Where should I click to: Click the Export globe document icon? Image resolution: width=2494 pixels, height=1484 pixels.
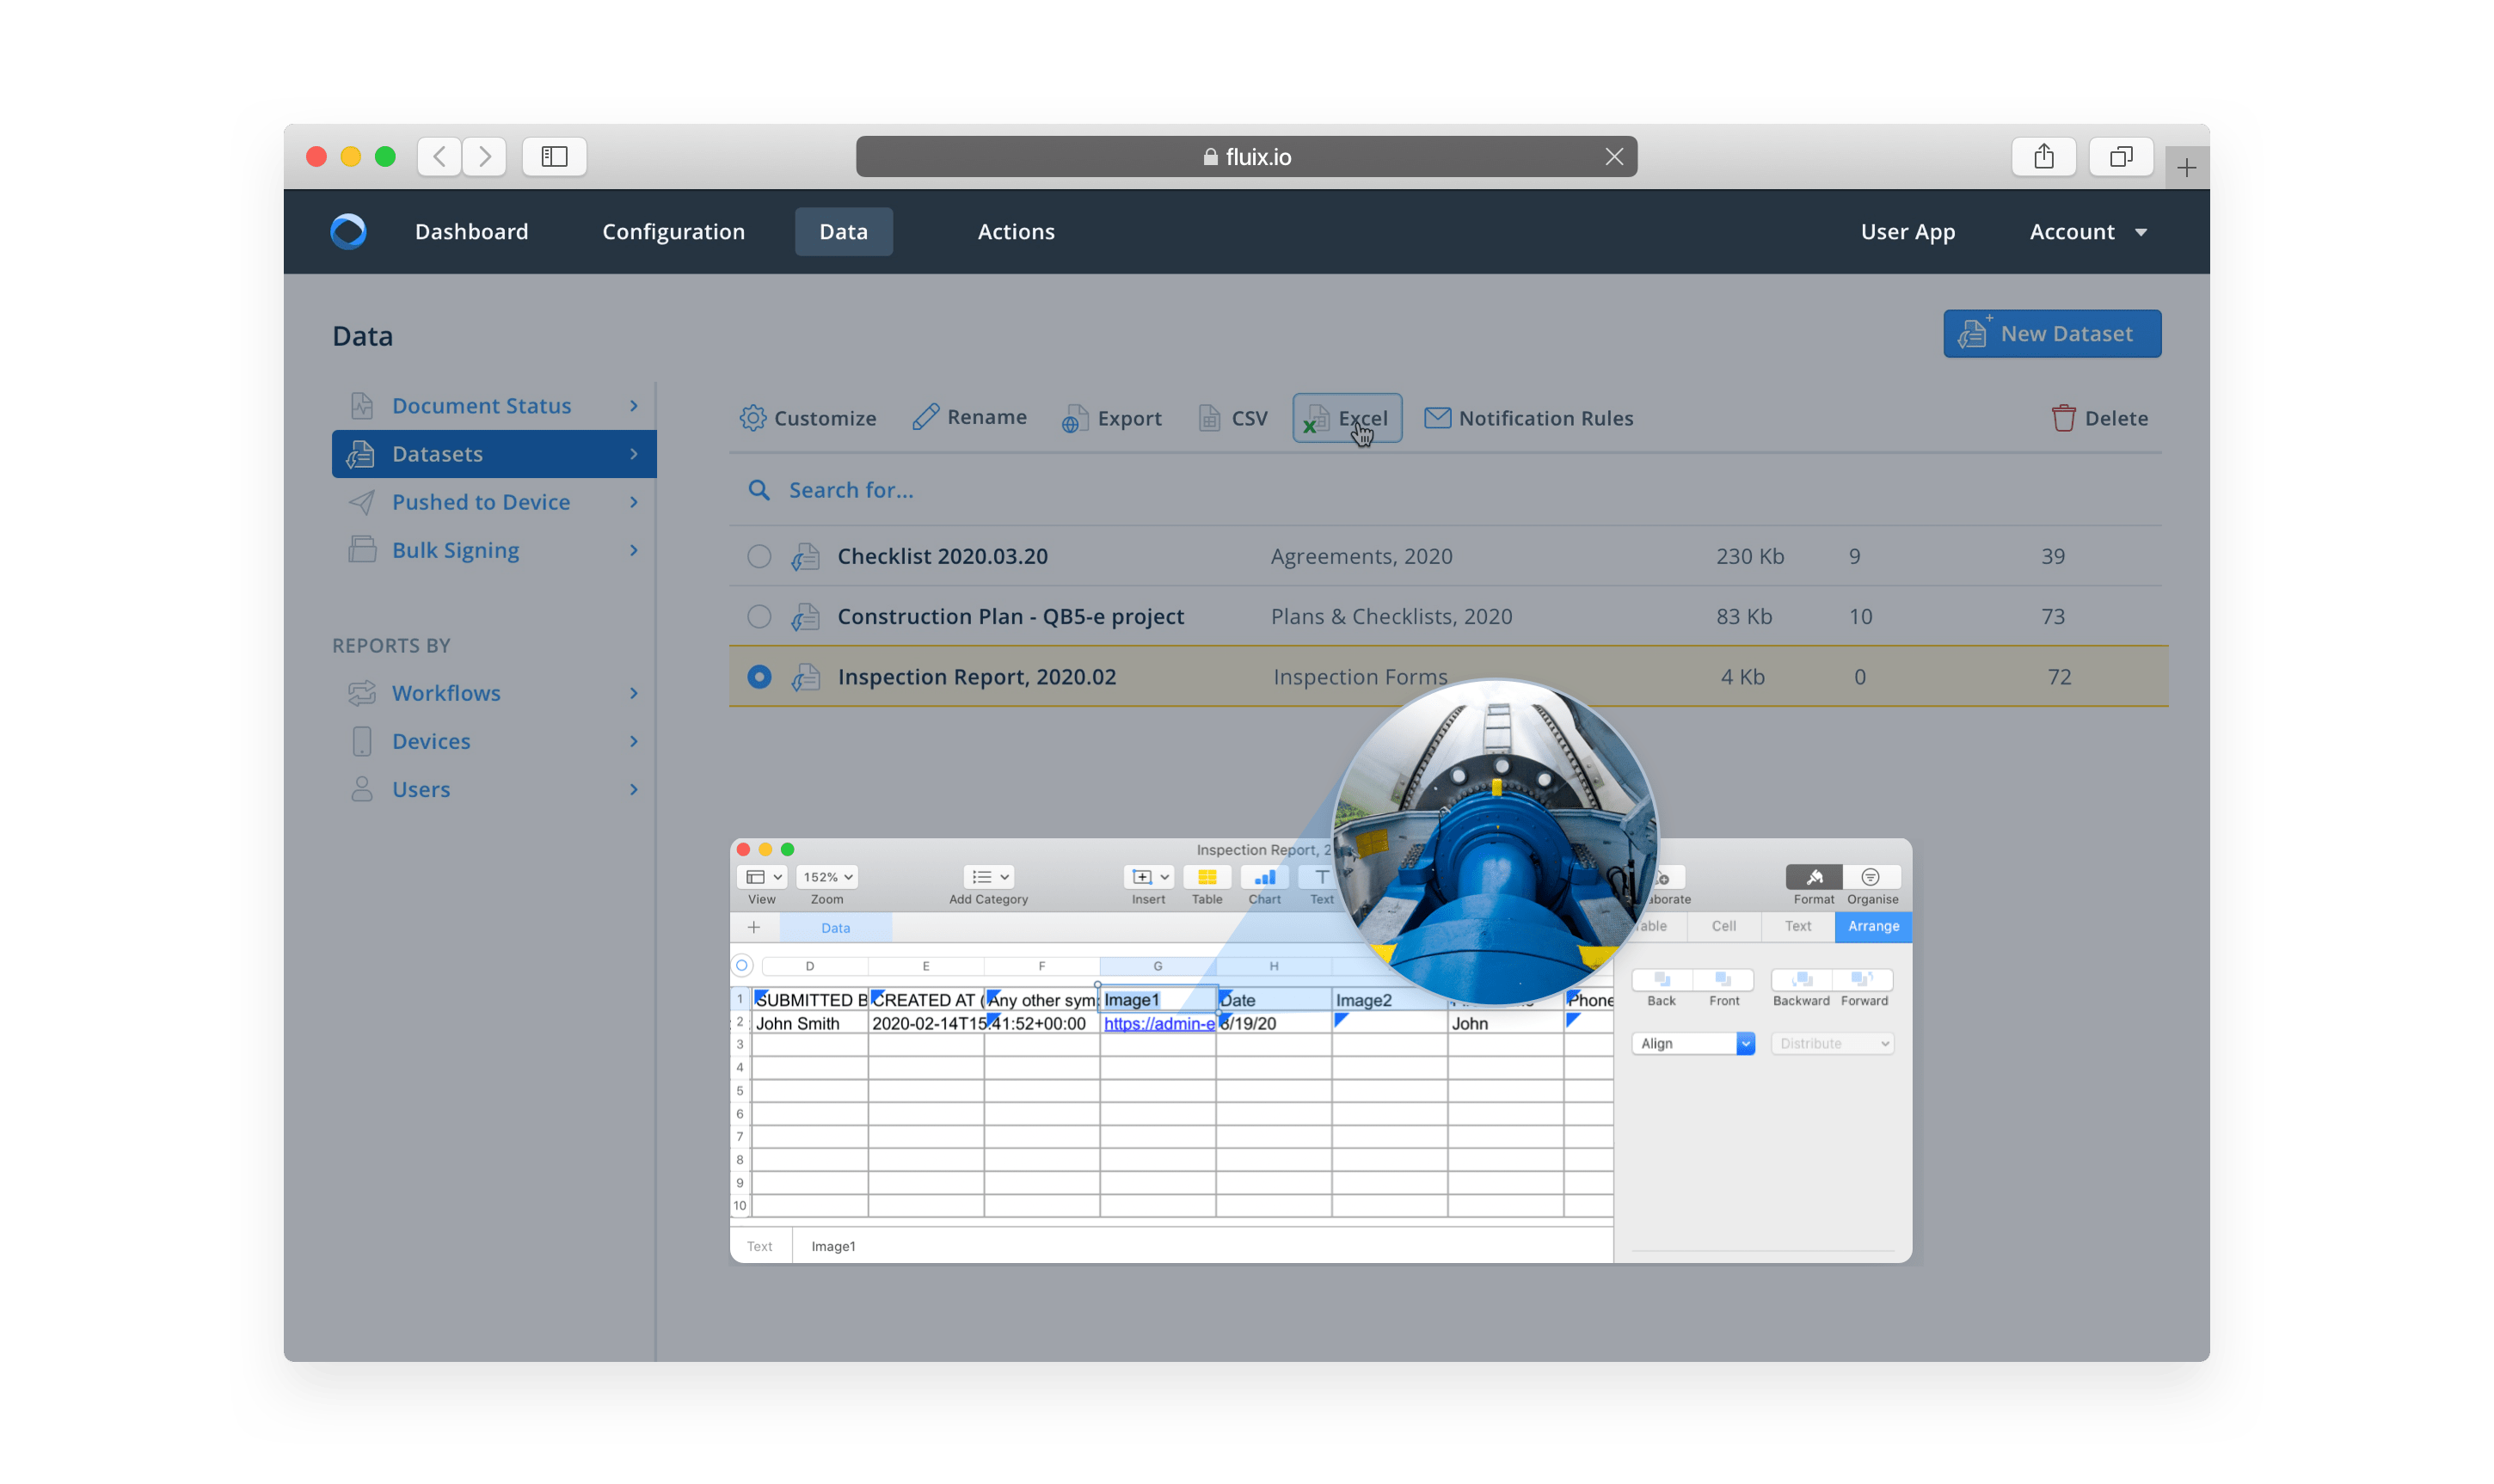point(1075,418)
